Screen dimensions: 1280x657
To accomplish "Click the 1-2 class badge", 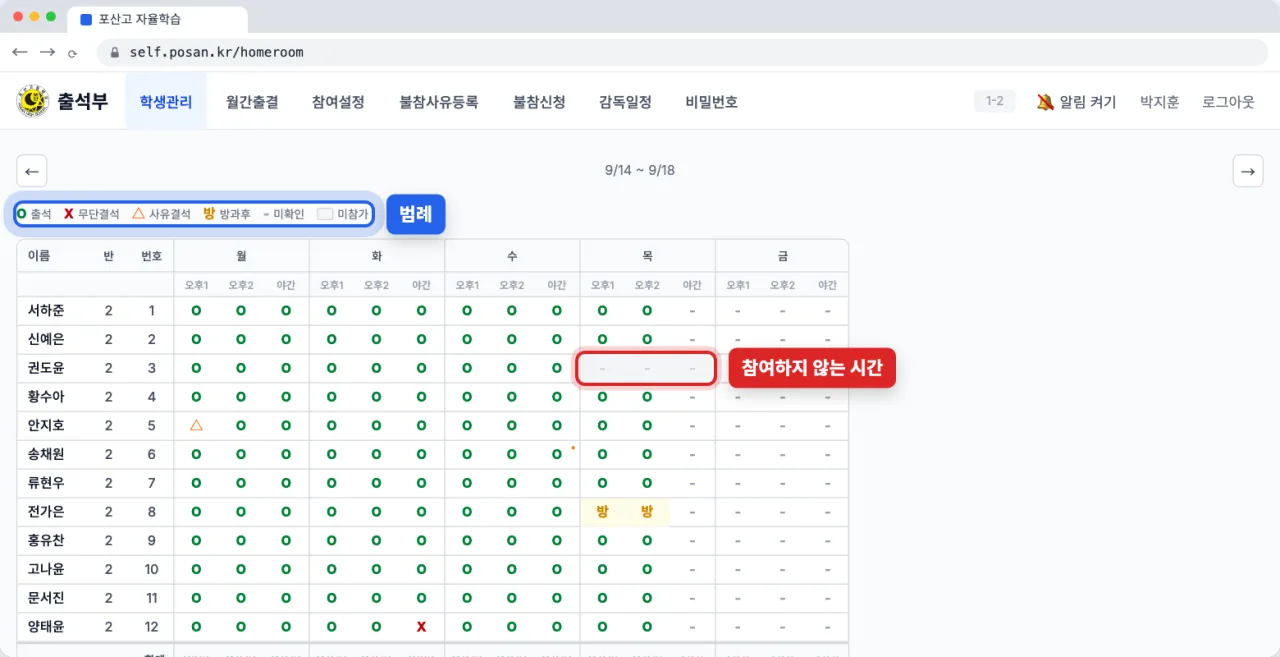I will click(x=995, y=101).
